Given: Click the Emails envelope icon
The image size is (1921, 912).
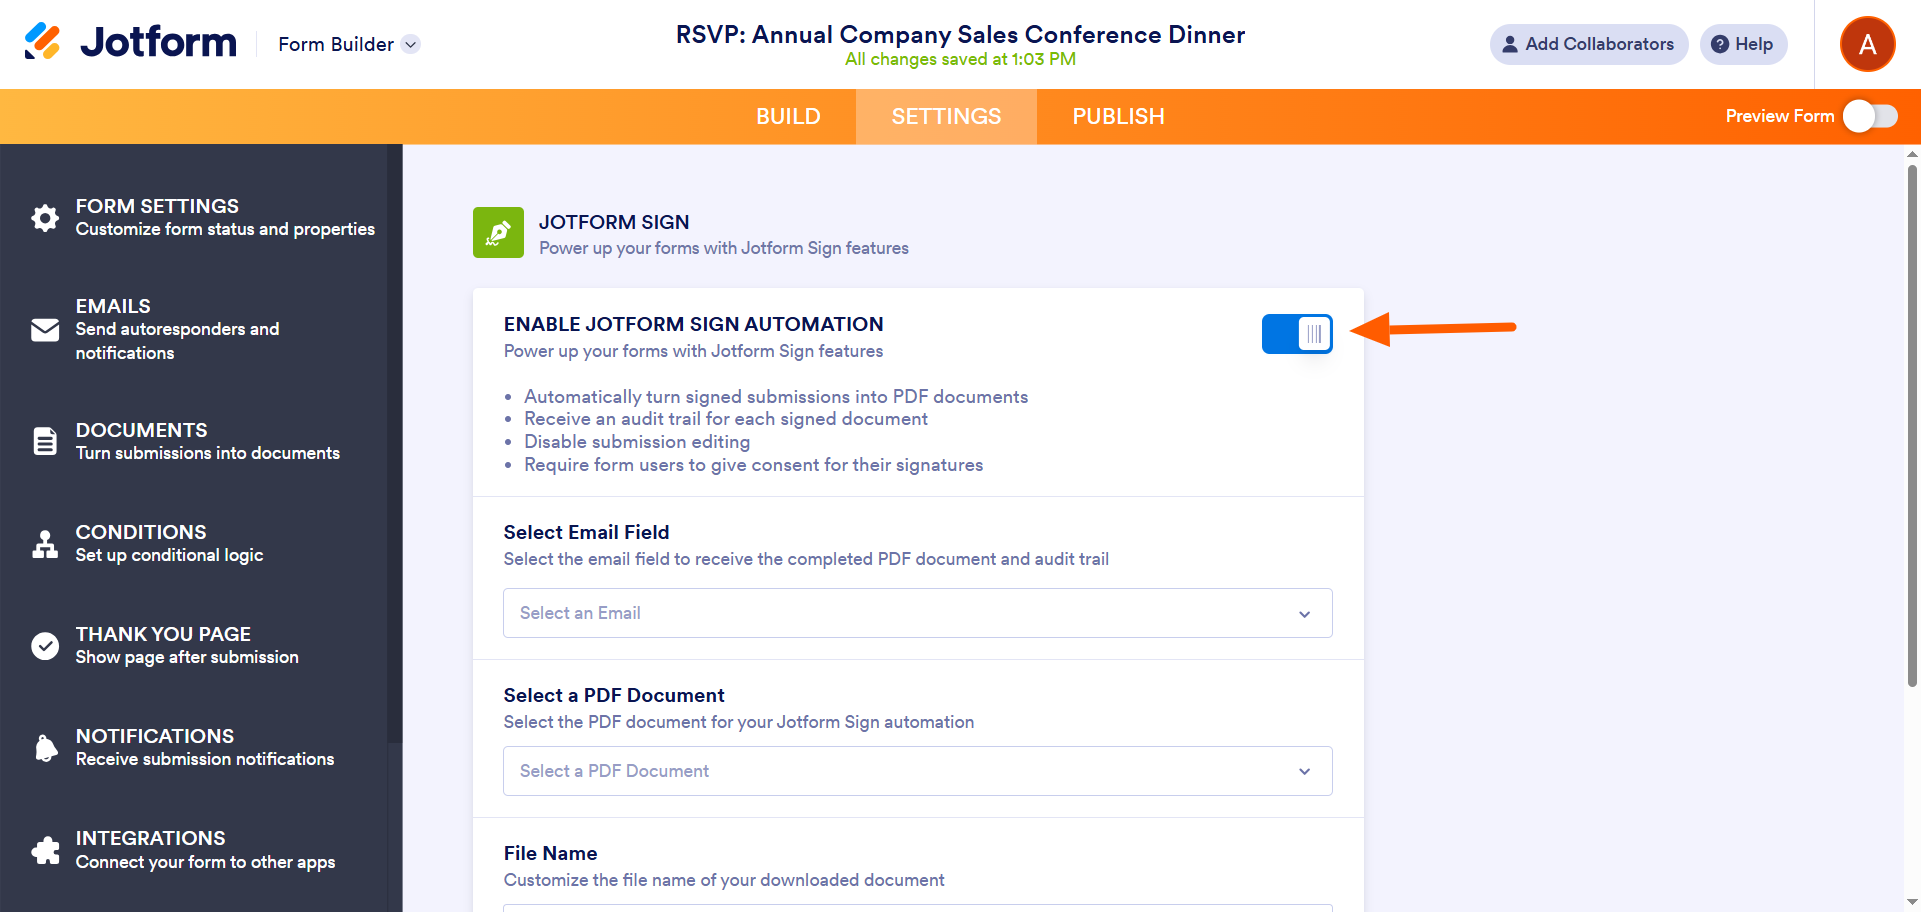Looking at the screenshot, I should (x=45, y=330).
